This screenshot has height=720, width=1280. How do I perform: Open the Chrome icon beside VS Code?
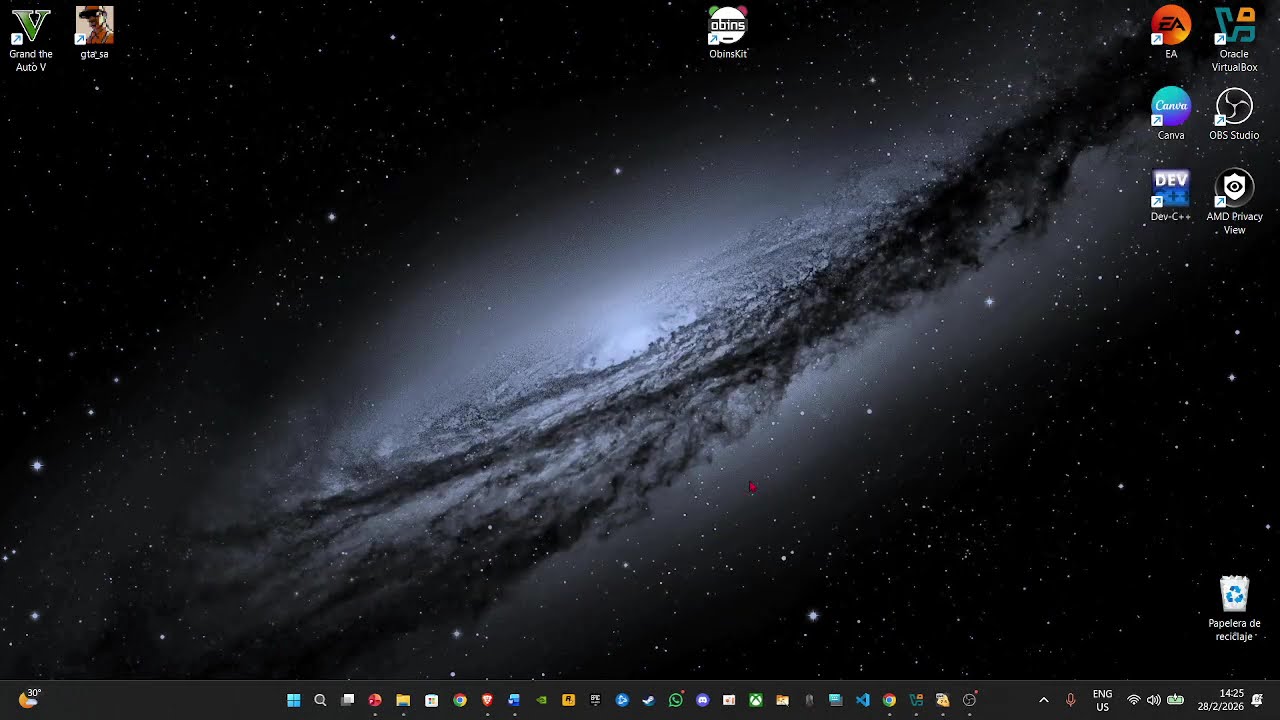point(889,700)
